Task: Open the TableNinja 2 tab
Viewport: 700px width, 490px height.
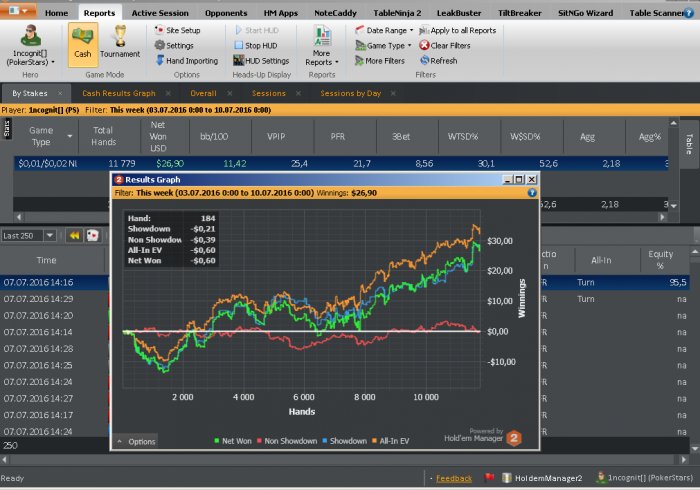Action: pyautogui.click(x=397, y=13)
